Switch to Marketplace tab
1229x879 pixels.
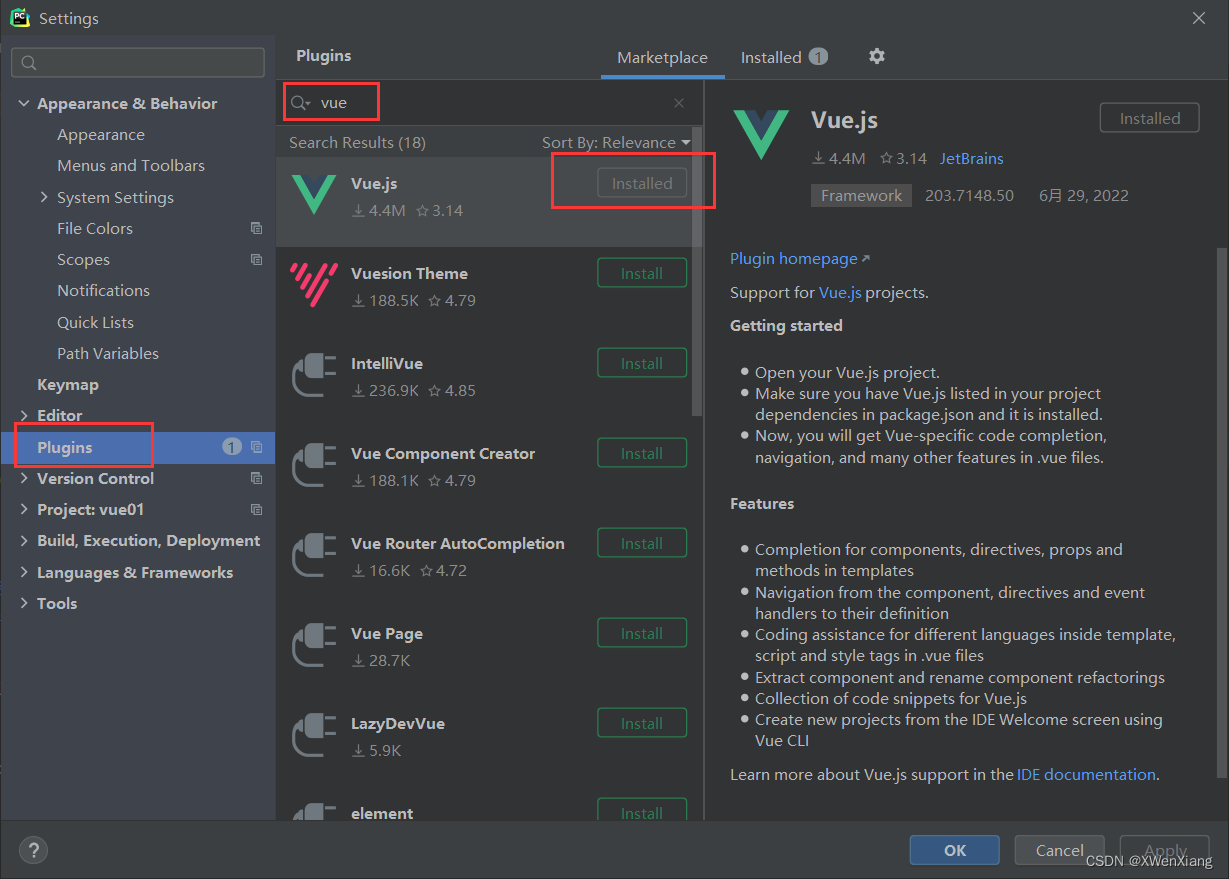(x=662, y=58)
